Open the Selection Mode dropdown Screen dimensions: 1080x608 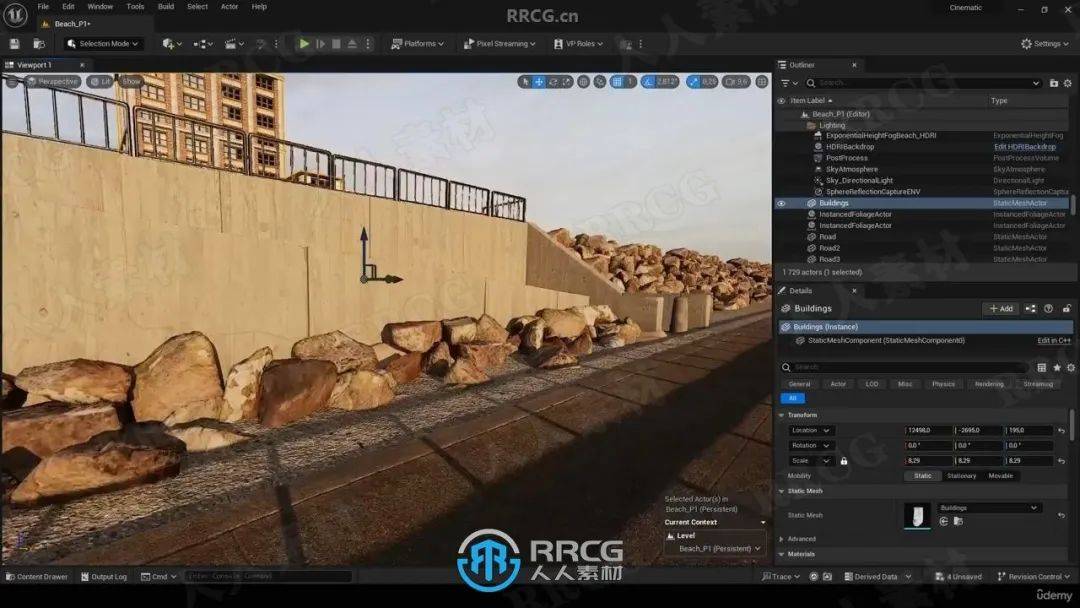pyautogui.click(x=103, y=43)
